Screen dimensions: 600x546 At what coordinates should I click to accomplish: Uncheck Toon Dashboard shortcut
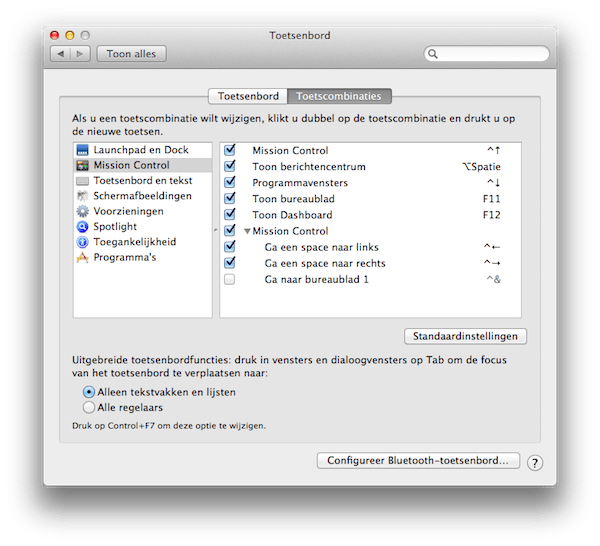coord(230,214)
